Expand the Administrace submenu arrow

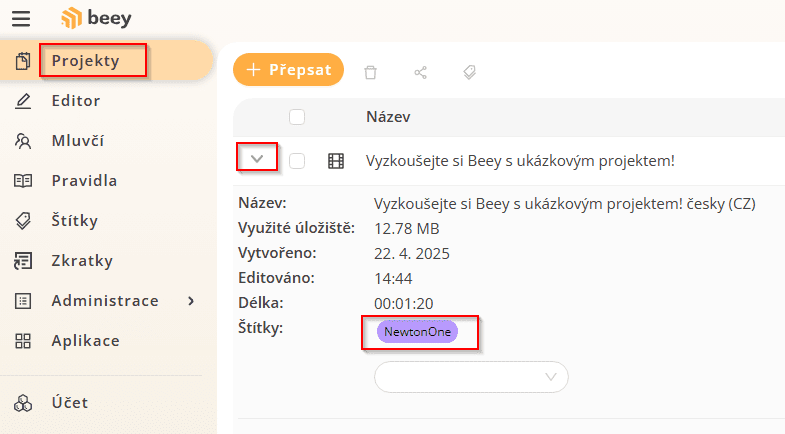[x=191, y=301]
